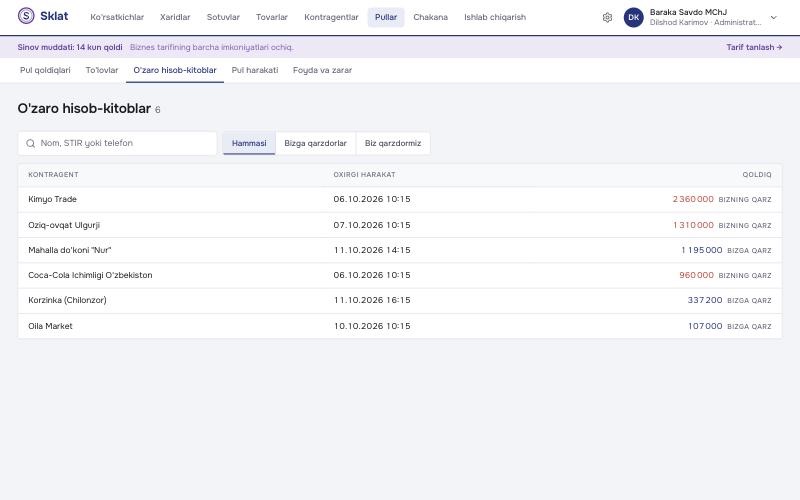Open the Kimyo Trade row

(x=399, y=199)
